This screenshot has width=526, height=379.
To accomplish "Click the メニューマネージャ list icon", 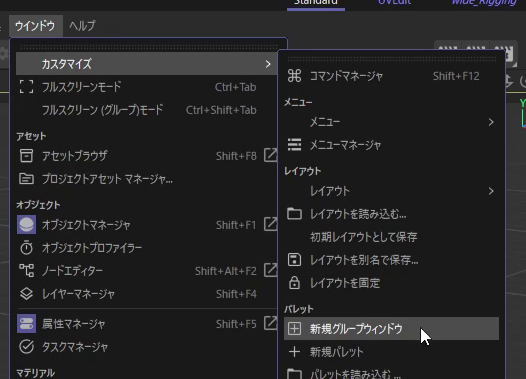I will 295,145.
